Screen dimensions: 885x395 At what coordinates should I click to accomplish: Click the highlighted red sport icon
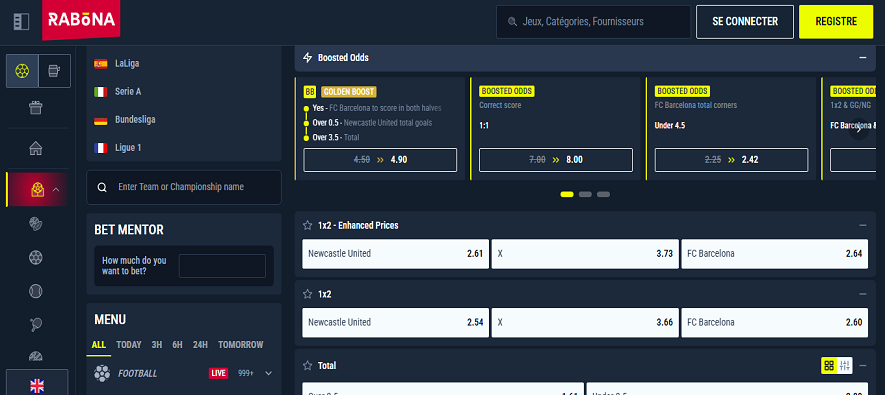pyautogui.click(x=37, y=189)
